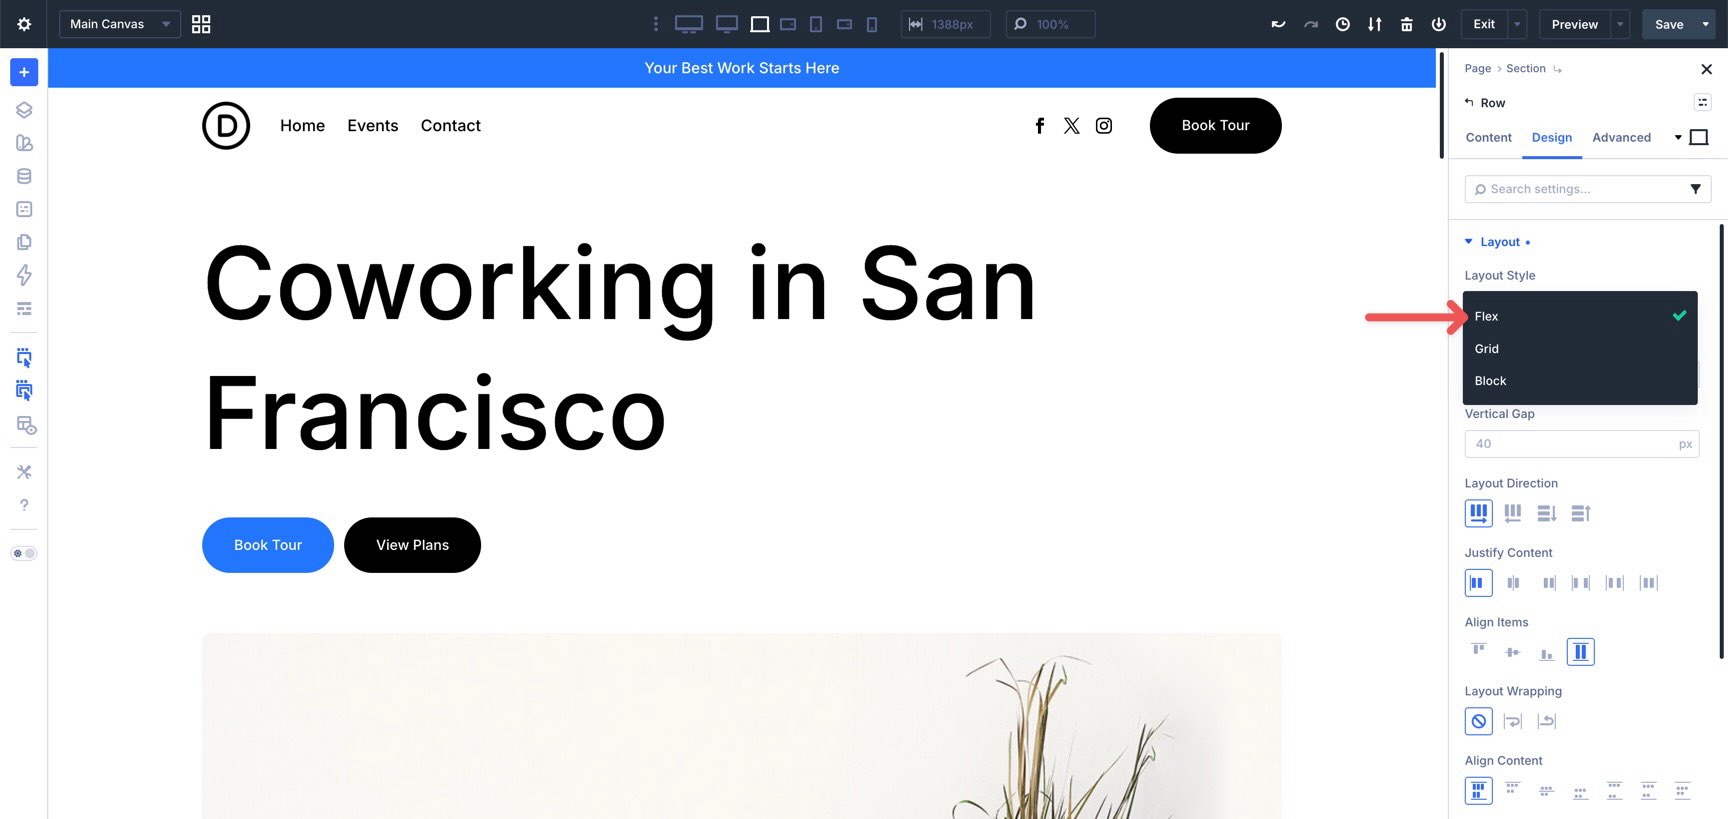Screen dimensions: 1728x819
Task: Click the three-dot menu near the device icons
Action: tap(656, 24)
